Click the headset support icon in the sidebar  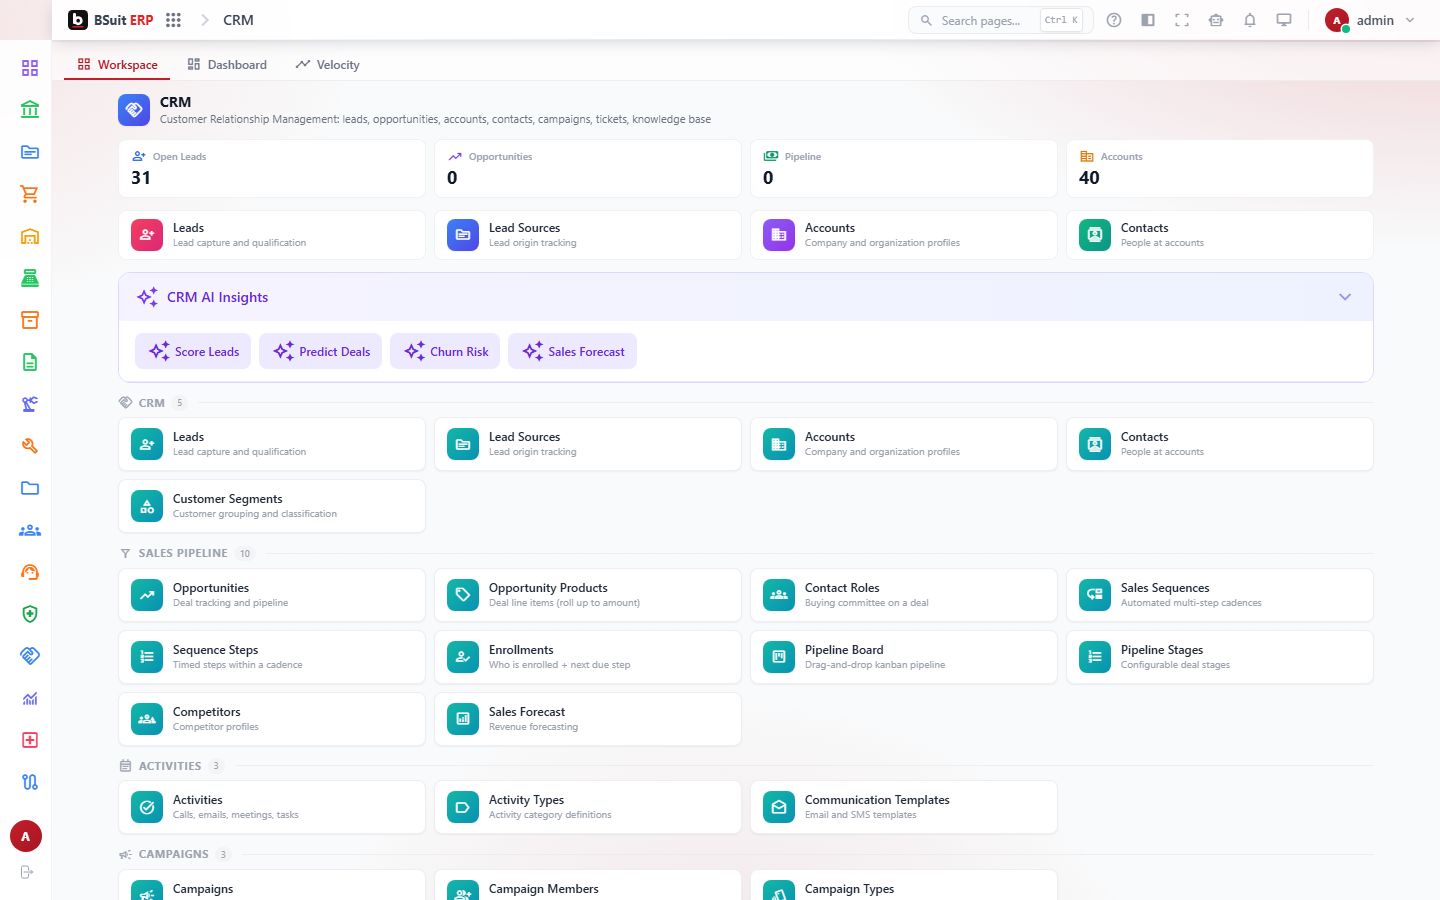[30, 572]
